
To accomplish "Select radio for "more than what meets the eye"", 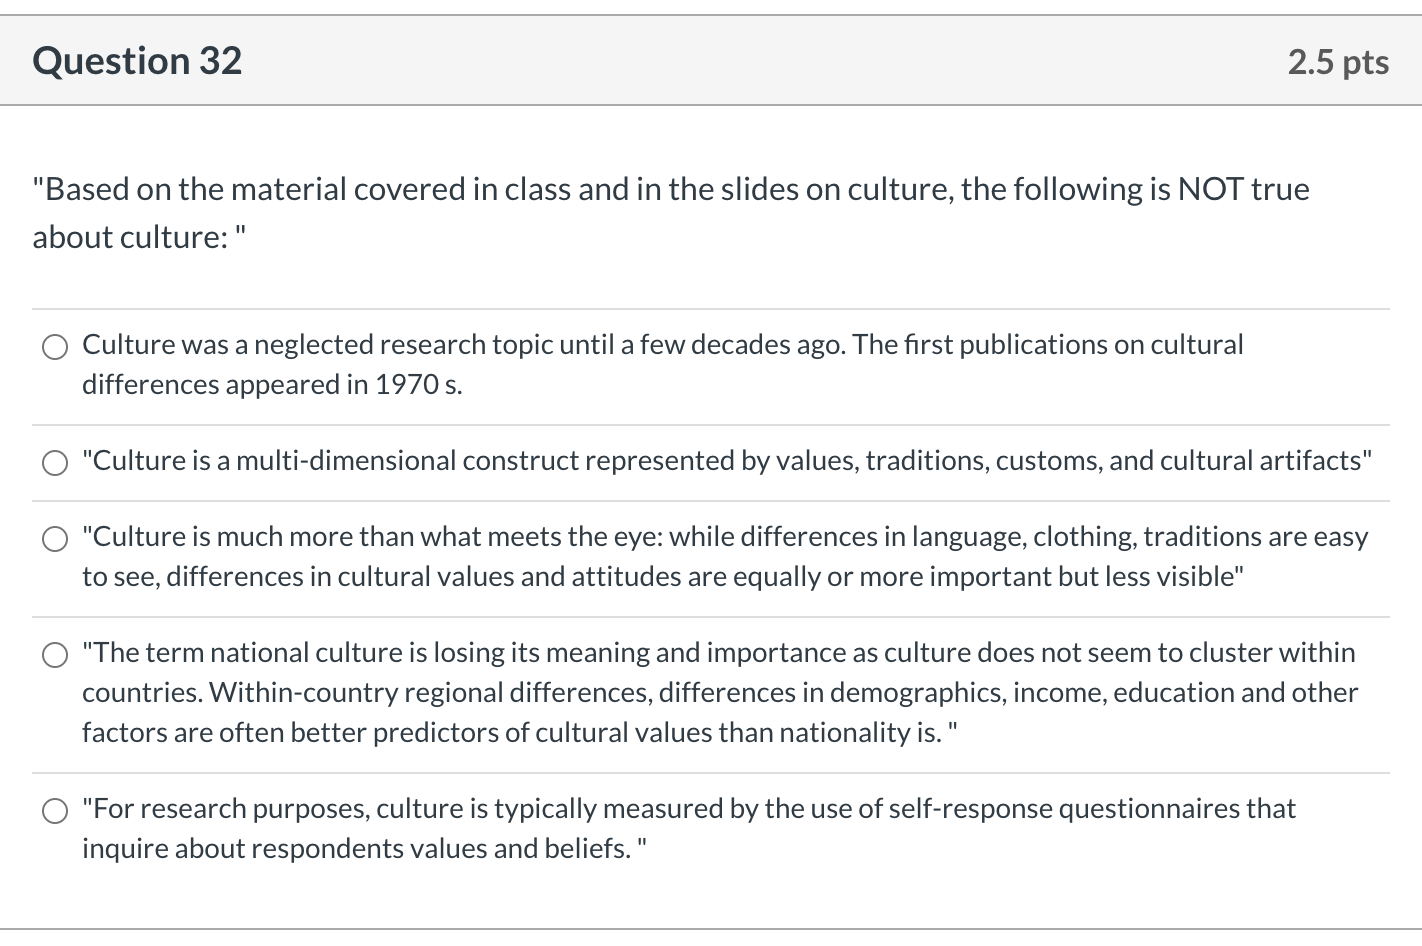I will click(x=55, y=540).
